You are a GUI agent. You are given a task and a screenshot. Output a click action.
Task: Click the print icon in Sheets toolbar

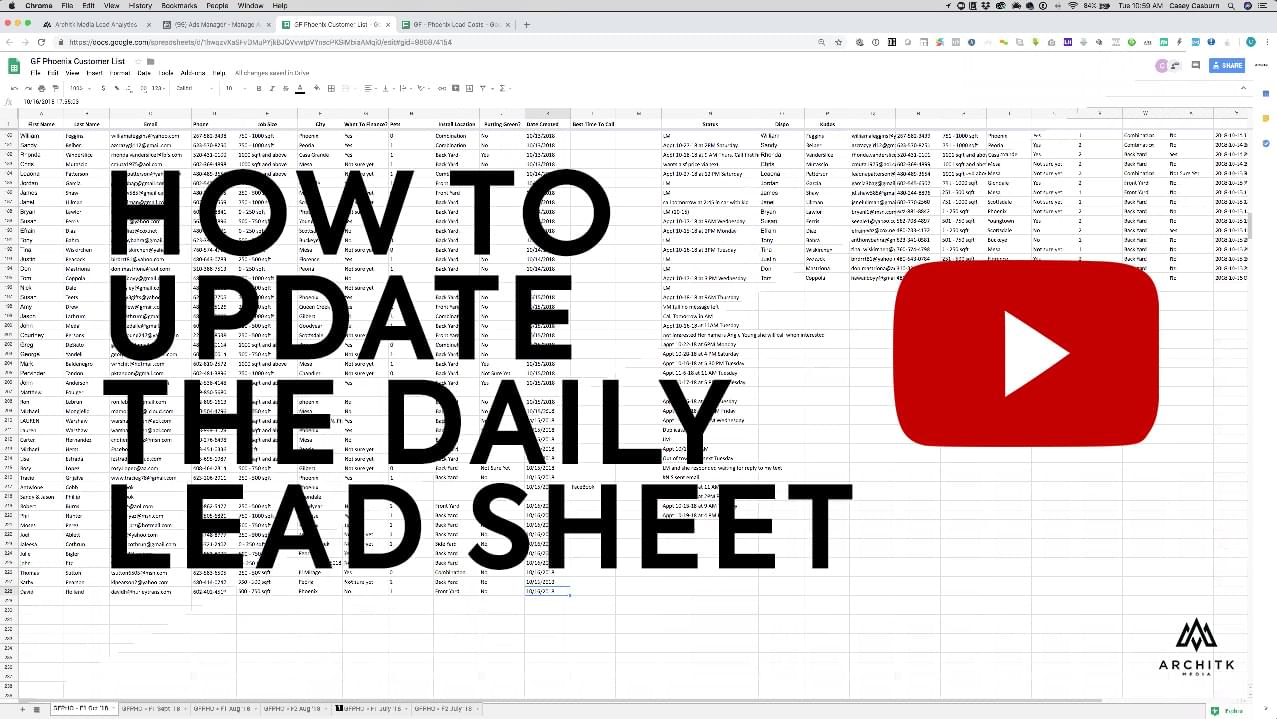[x=41, y=88]
